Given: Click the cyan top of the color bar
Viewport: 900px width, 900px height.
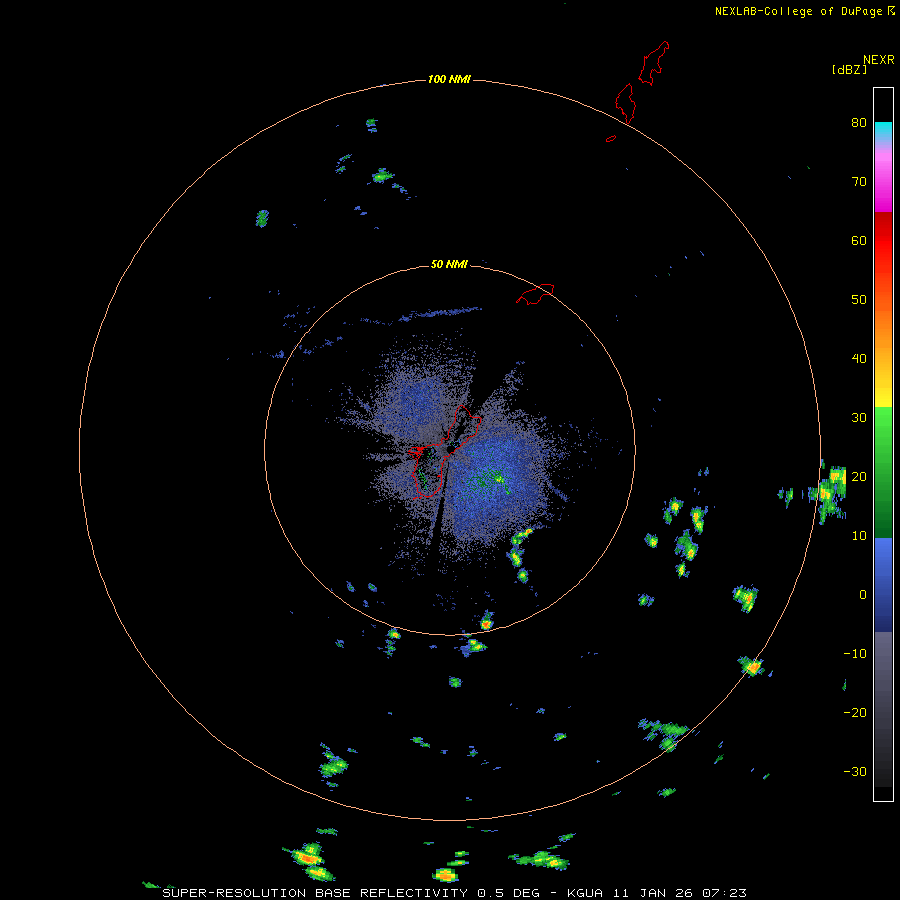Looking at the screenshot, I should coord(883,130).
